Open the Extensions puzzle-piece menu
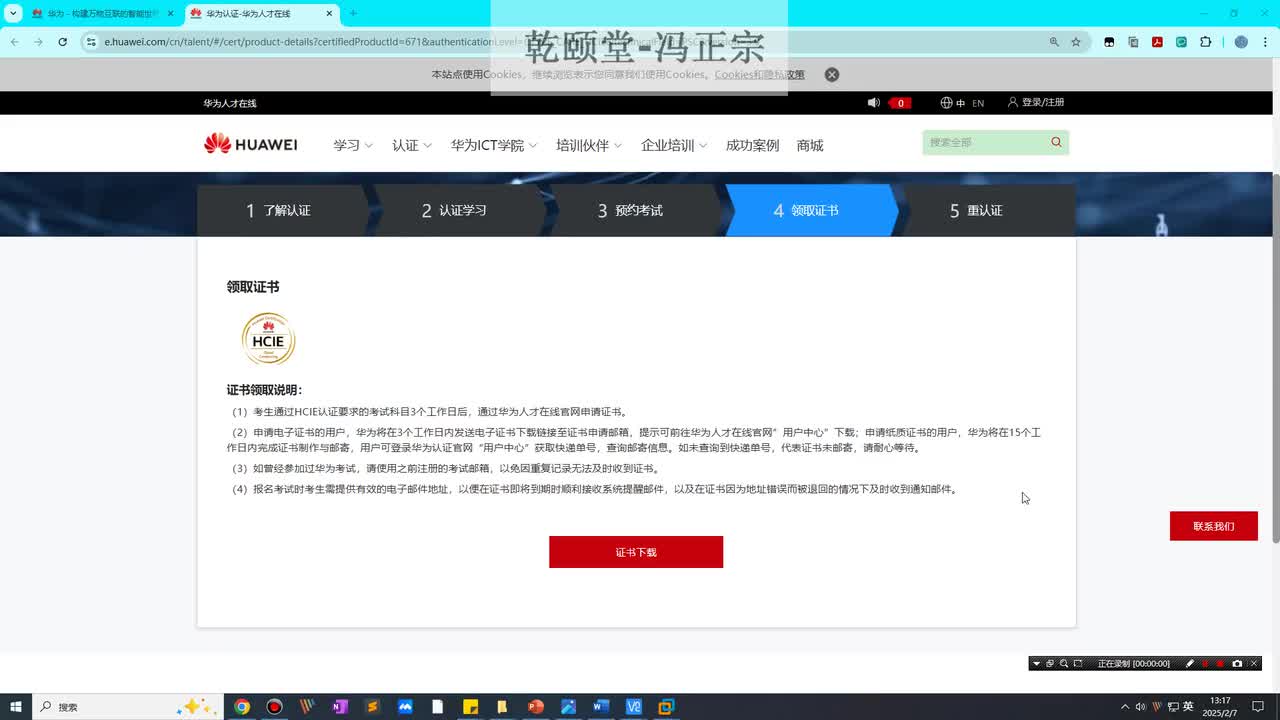 click(x=1205, y=42)
